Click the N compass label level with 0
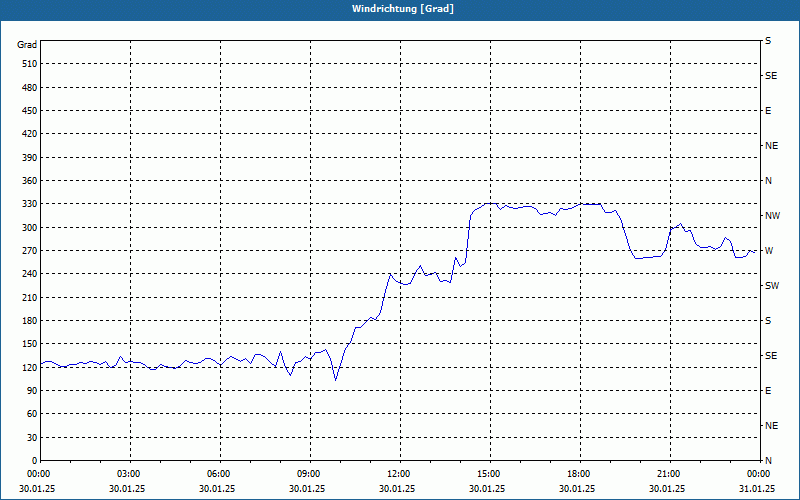This screenshot has width=800, height=500. pyautogui.click(x=768, y=461)
